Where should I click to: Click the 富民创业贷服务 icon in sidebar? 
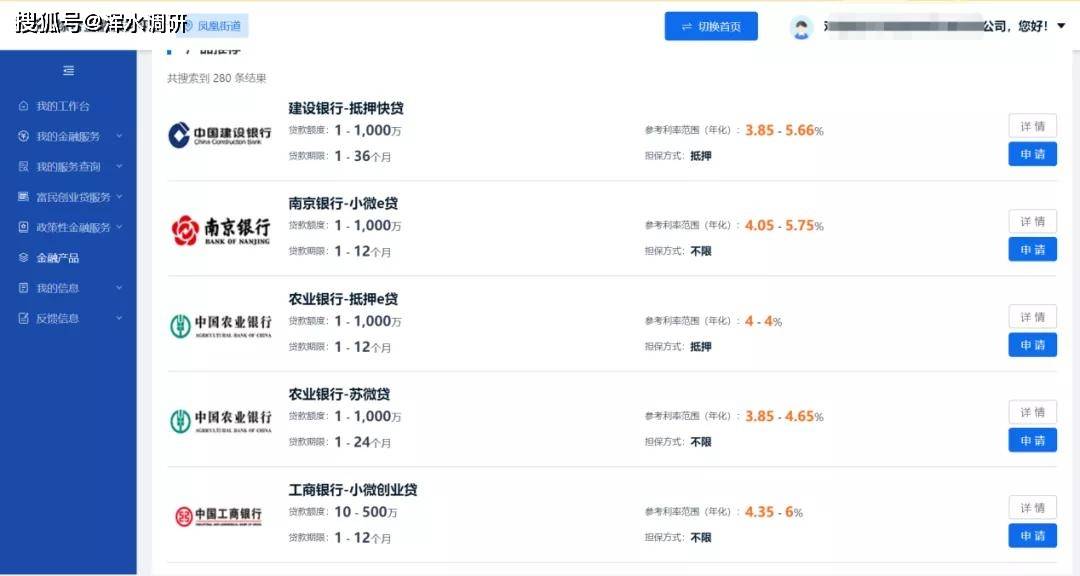[x=24, y=197]
